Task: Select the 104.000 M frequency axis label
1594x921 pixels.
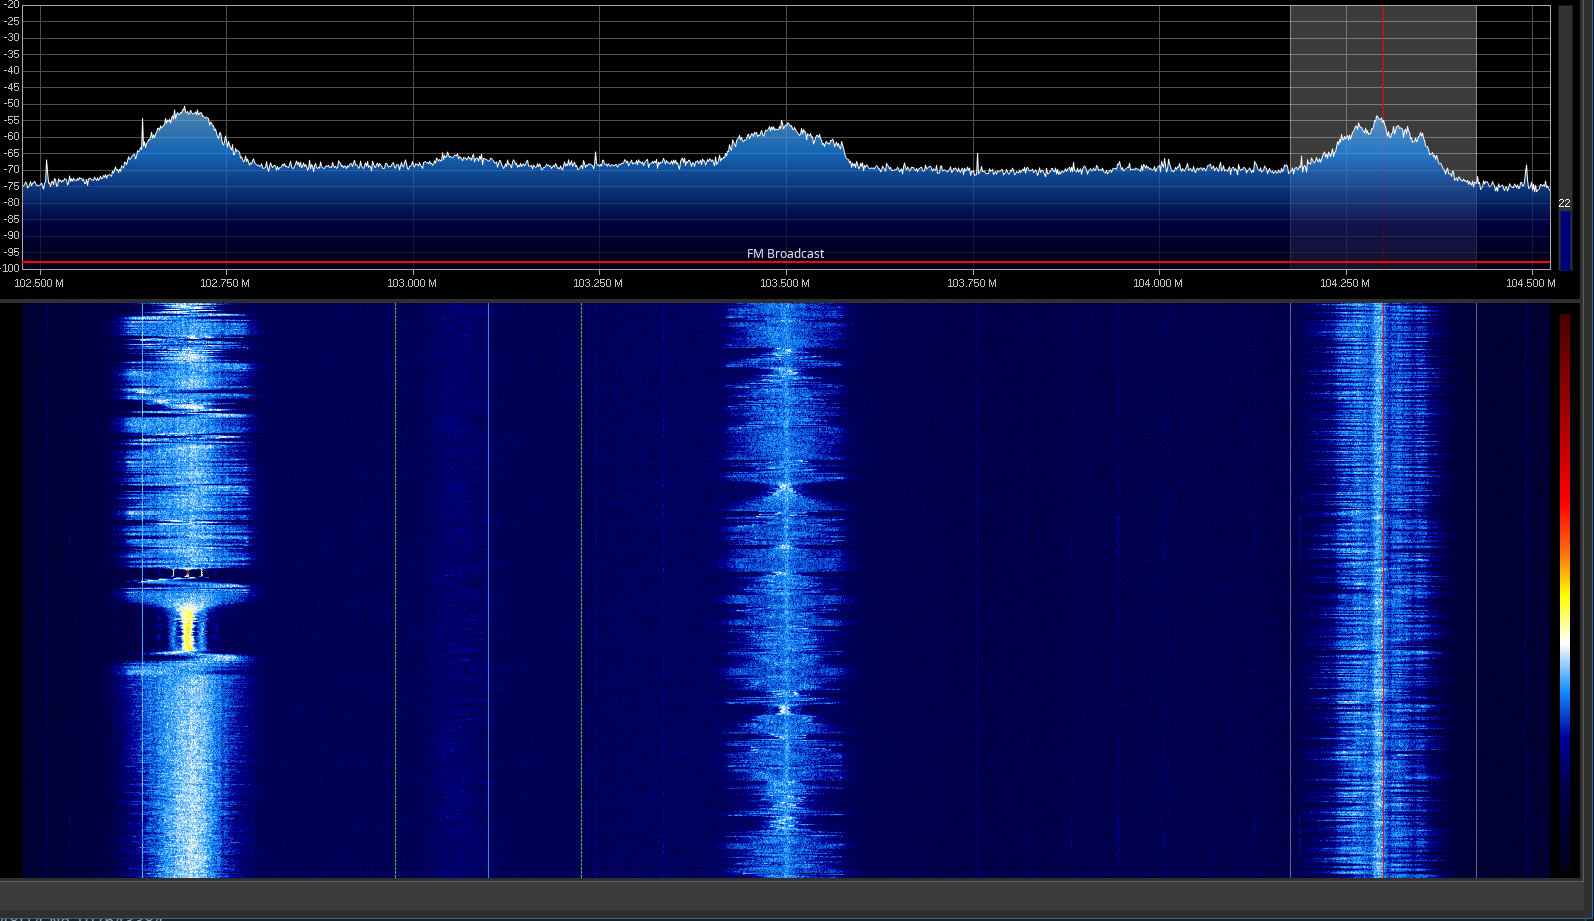Action: [x=1158, y=283]
